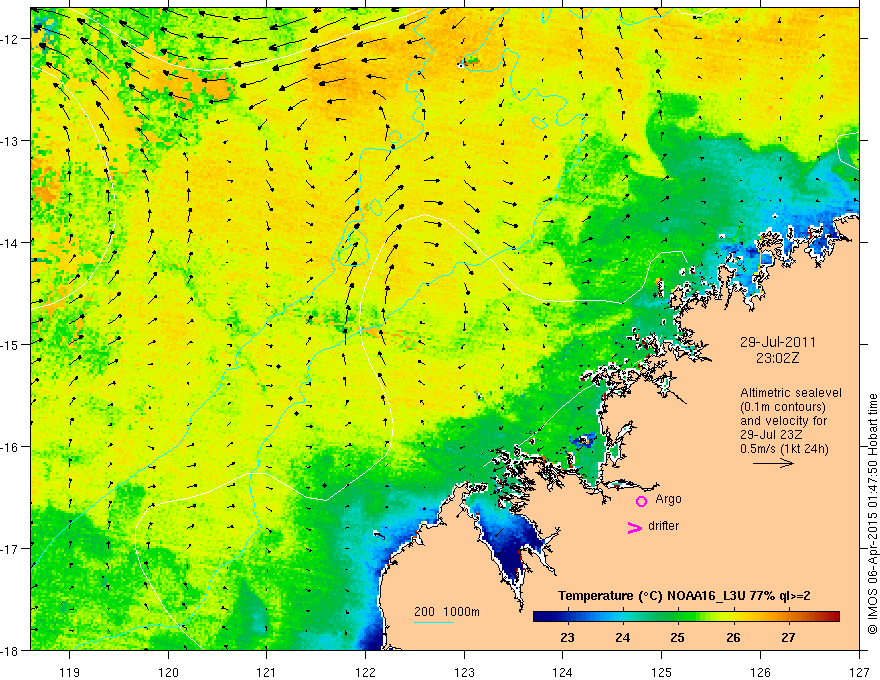Screen dimensions: 880x680
Task: Click 'Temperature (°C) NOAA16_L3U 77% ql>=2' title
Action: [x=684, y=596]
